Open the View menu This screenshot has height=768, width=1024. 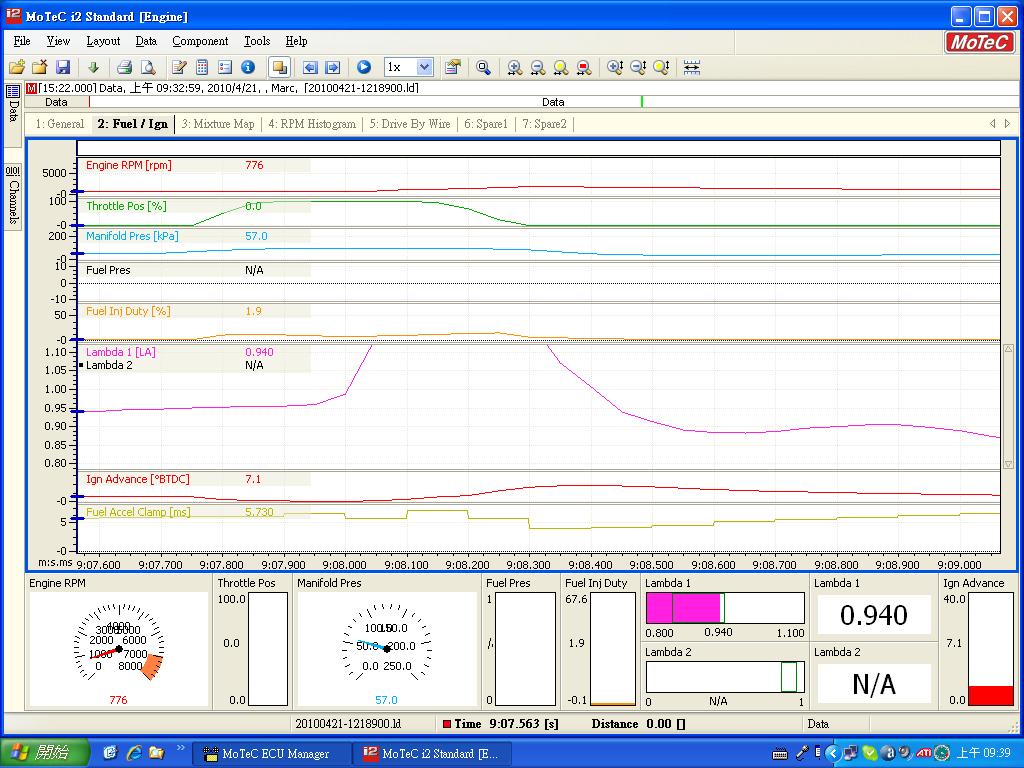tap(58, 41)
